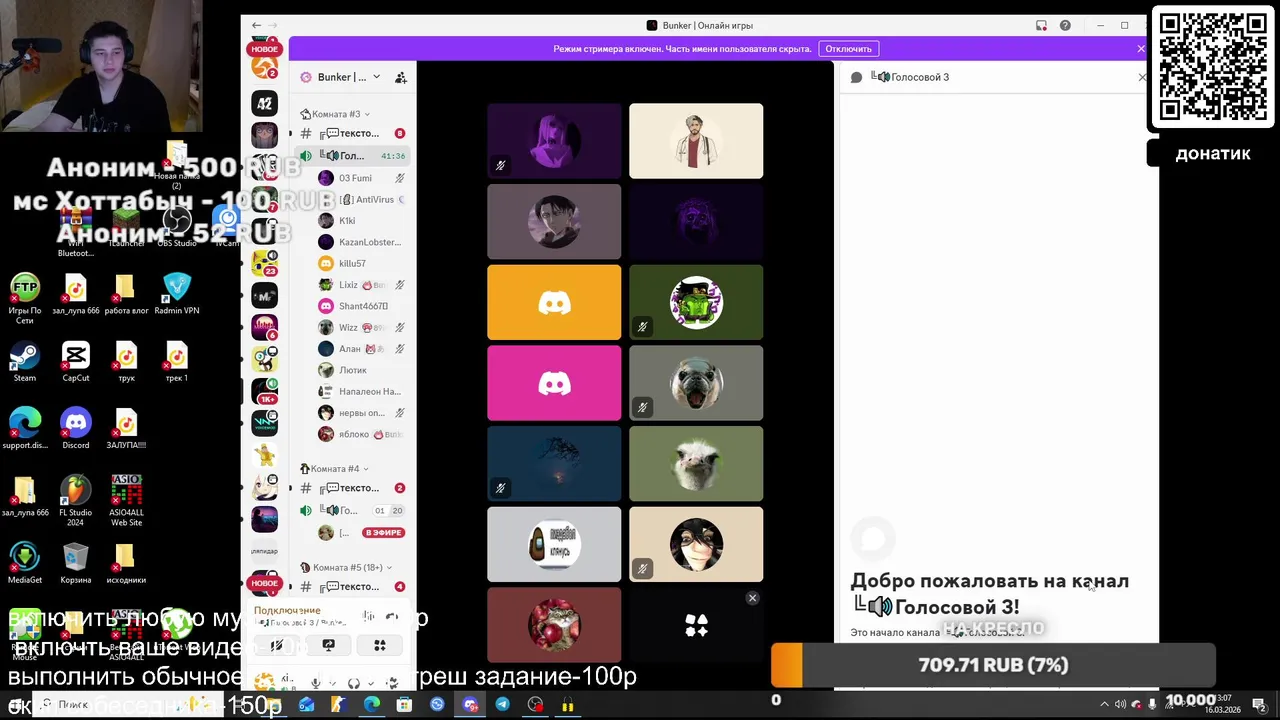The height and width of the screenshot is (720, 1280).
Task: Select user 03 Fumi in voice list
Action: tap(362, 178)
